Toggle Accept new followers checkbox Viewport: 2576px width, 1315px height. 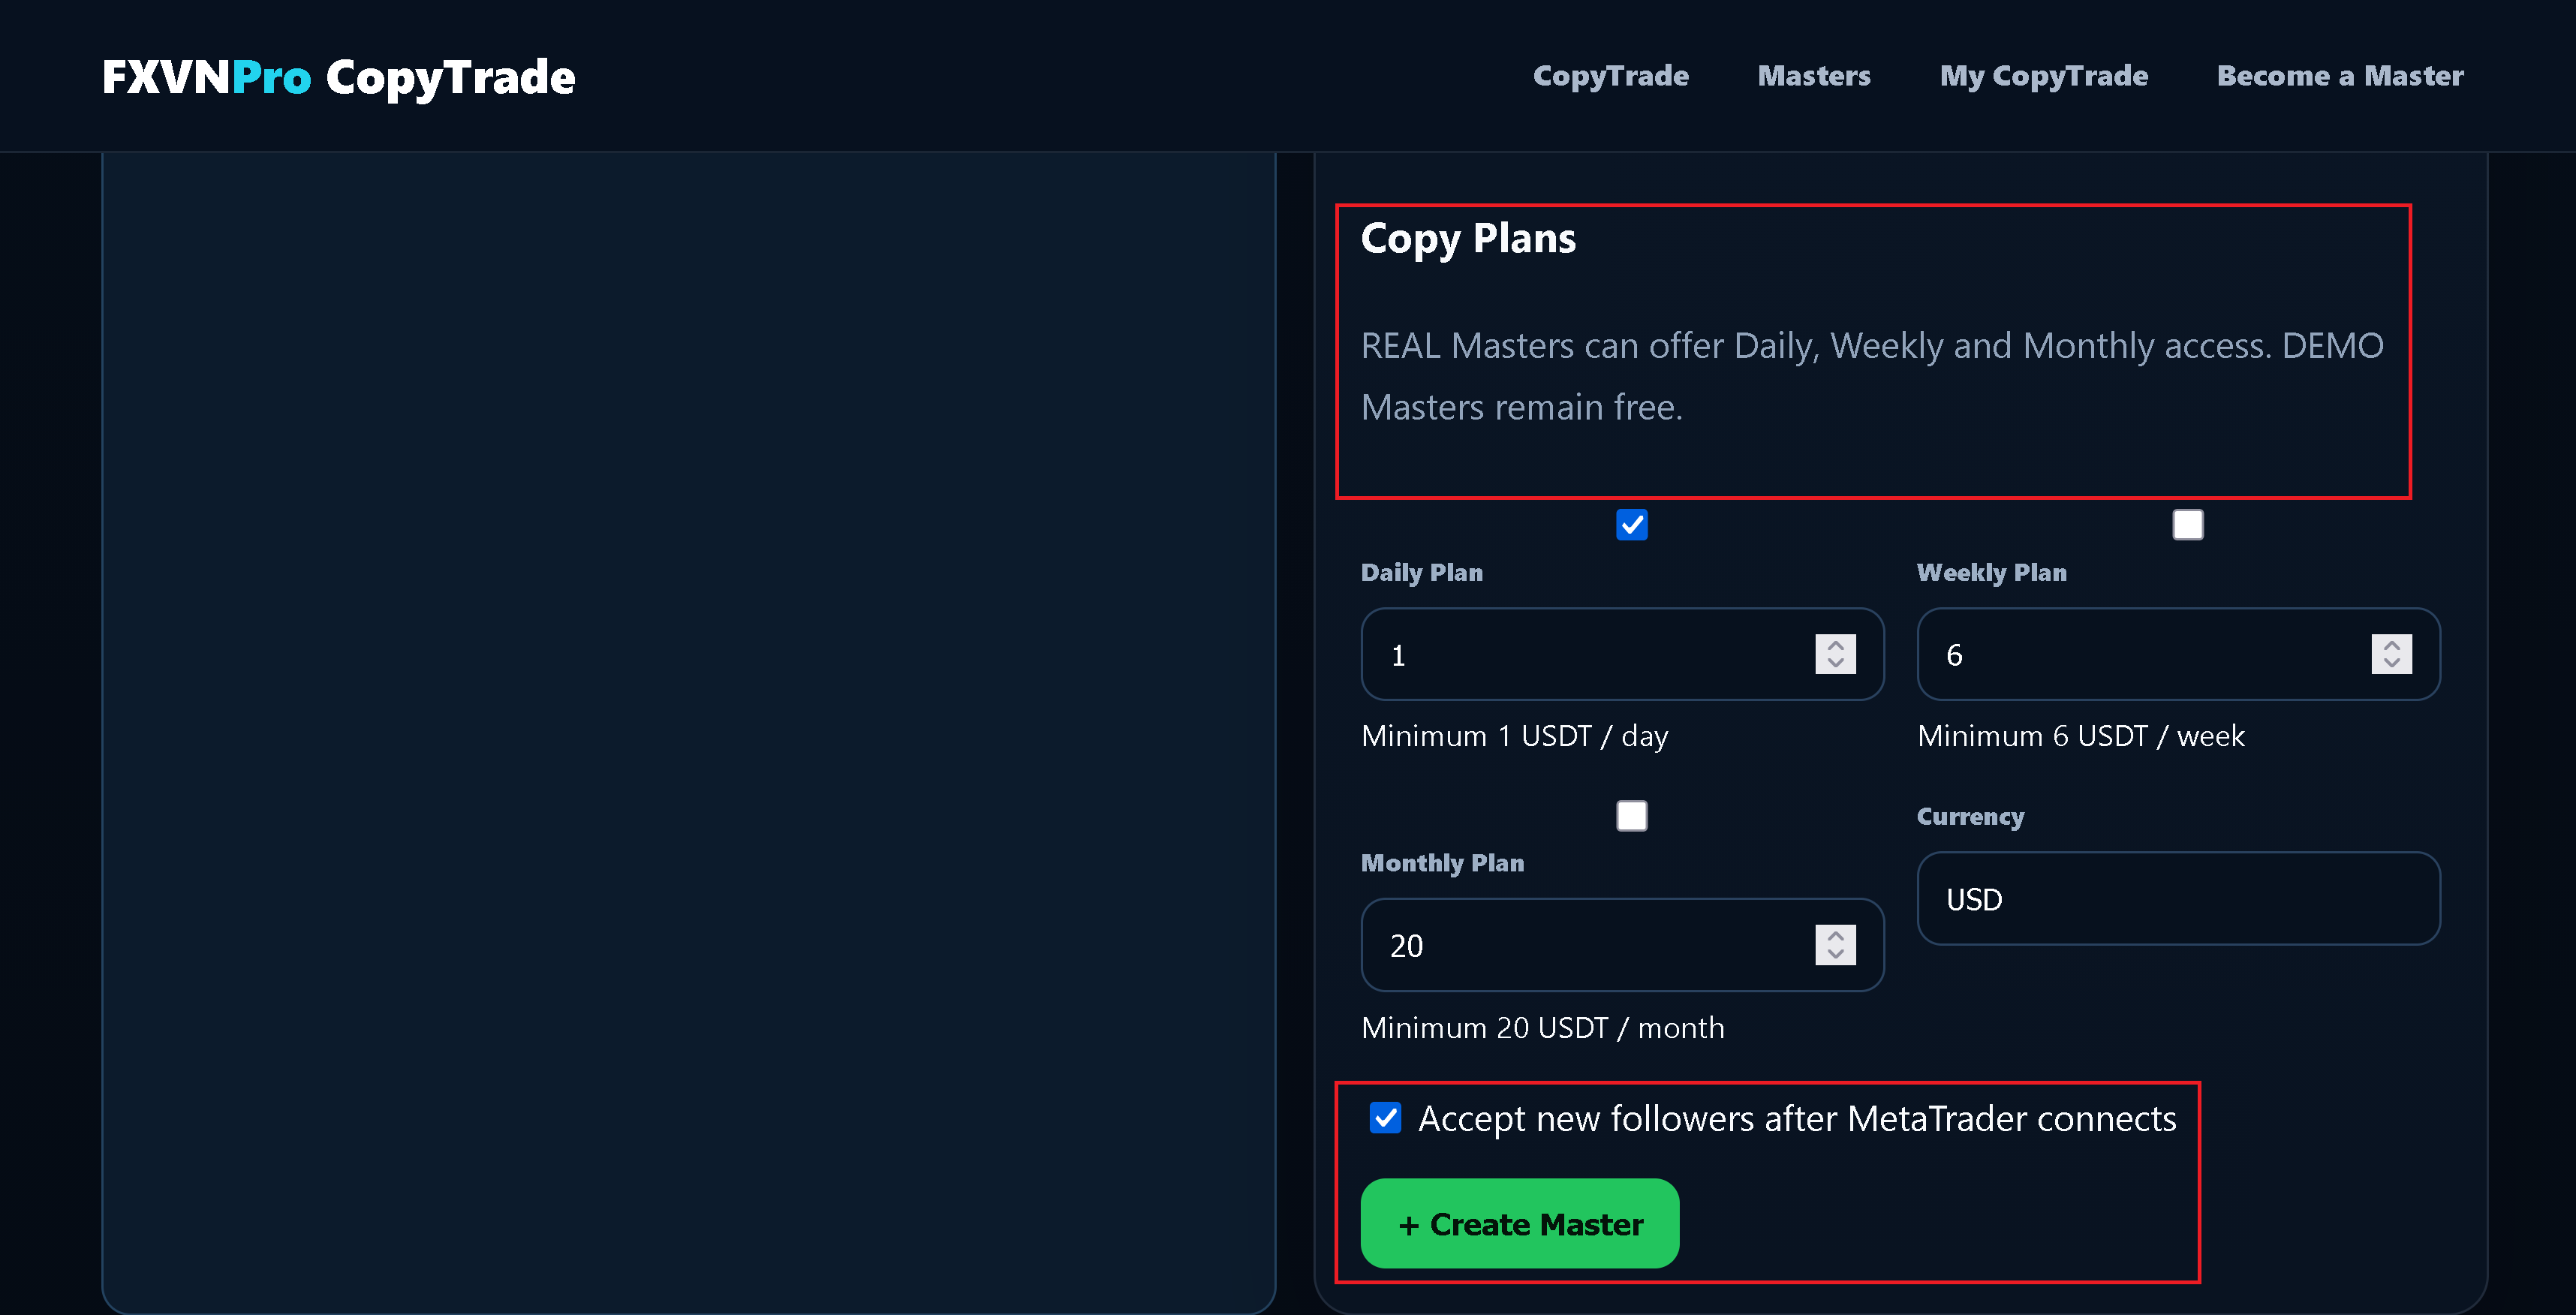click(x=1385, y=1117)
